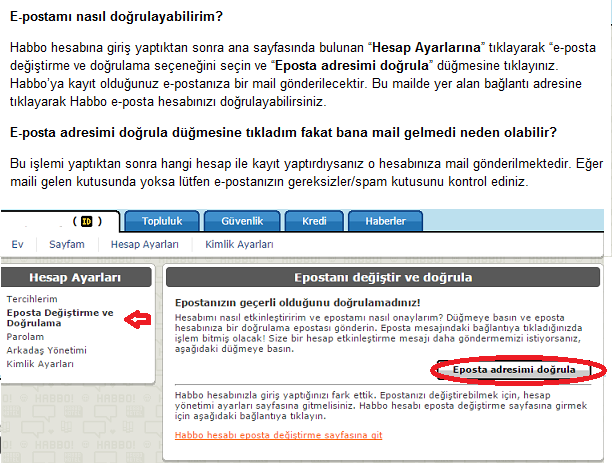Open Eposta Değiştirme ve Doğrulama in sidebar
Viewport: 615px width, 469px height.
(x=60, y=318)
